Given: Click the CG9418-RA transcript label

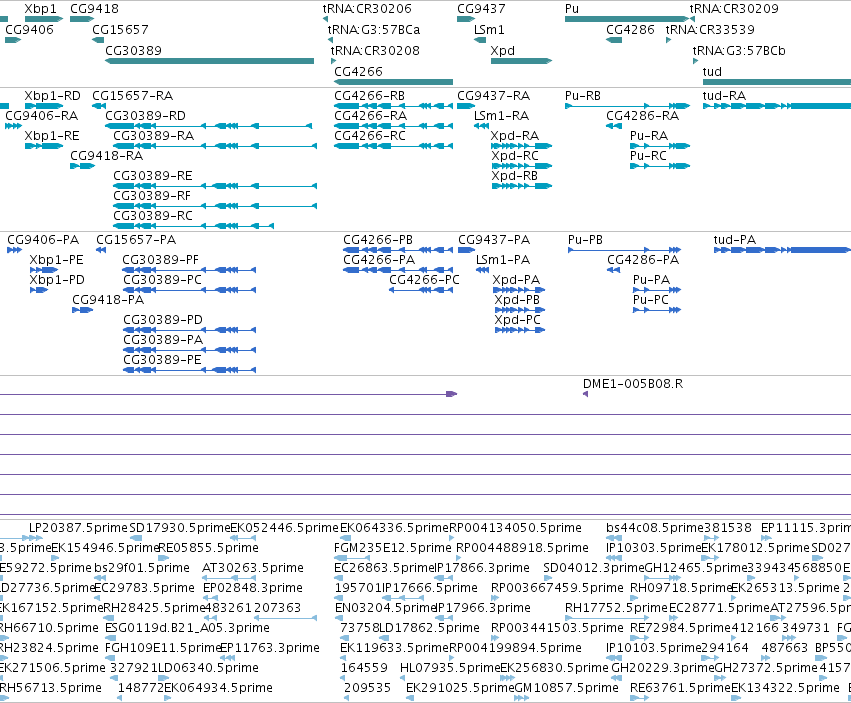Looking at the screenshot, I should point(106,156).
